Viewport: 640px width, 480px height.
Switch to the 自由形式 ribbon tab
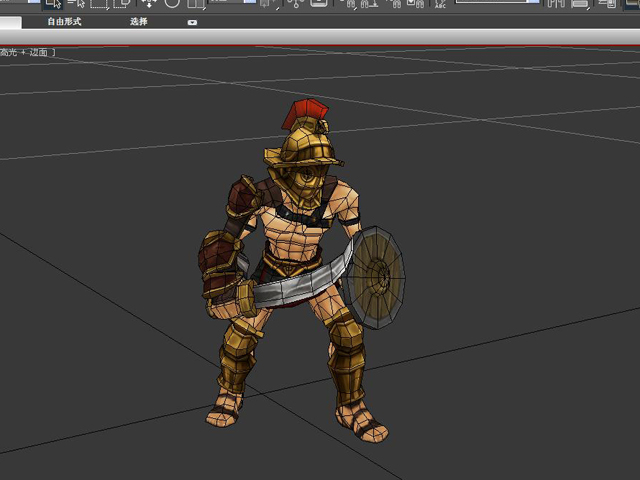(64, 22)
